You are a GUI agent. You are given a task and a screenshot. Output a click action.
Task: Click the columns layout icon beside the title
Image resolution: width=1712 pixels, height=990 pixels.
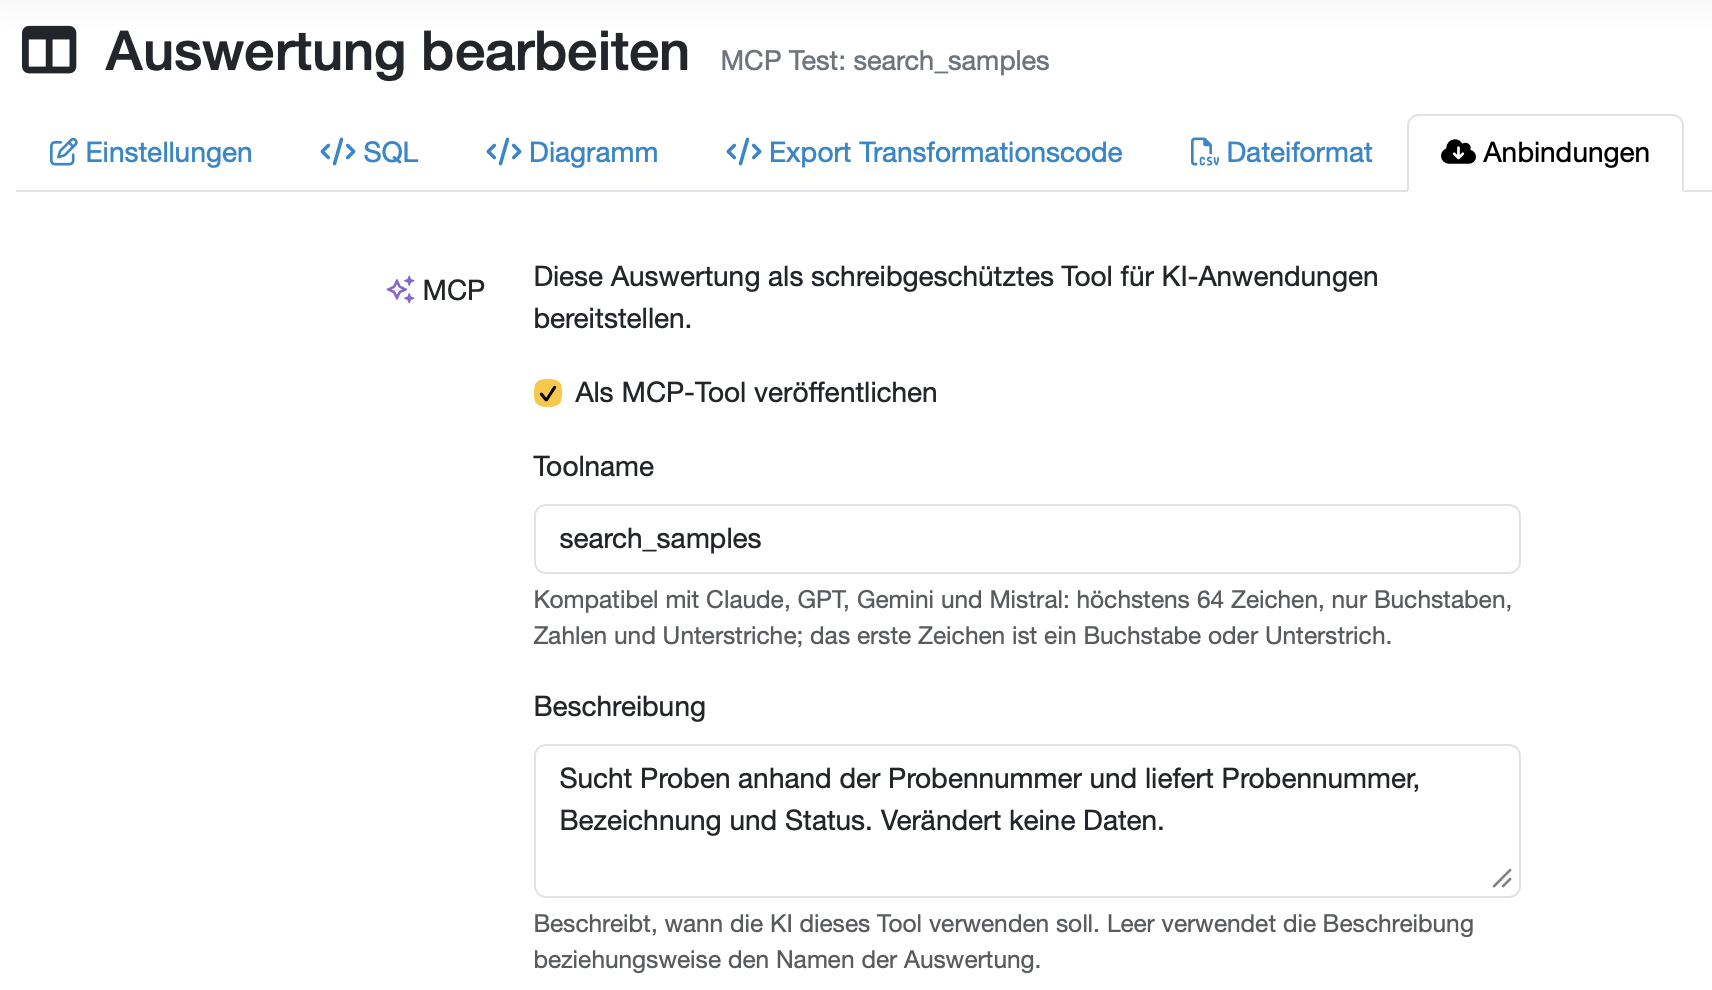click(49, 50)
